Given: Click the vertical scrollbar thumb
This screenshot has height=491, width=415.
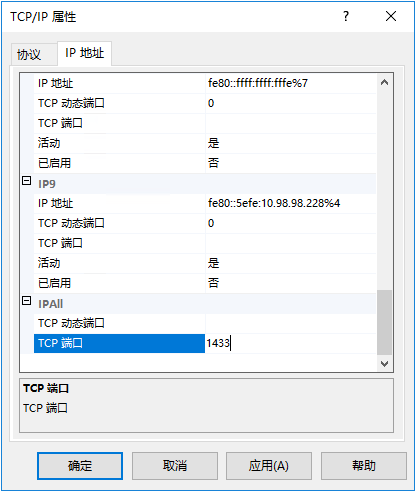Looking at the screenshot, I should (384, 322).
